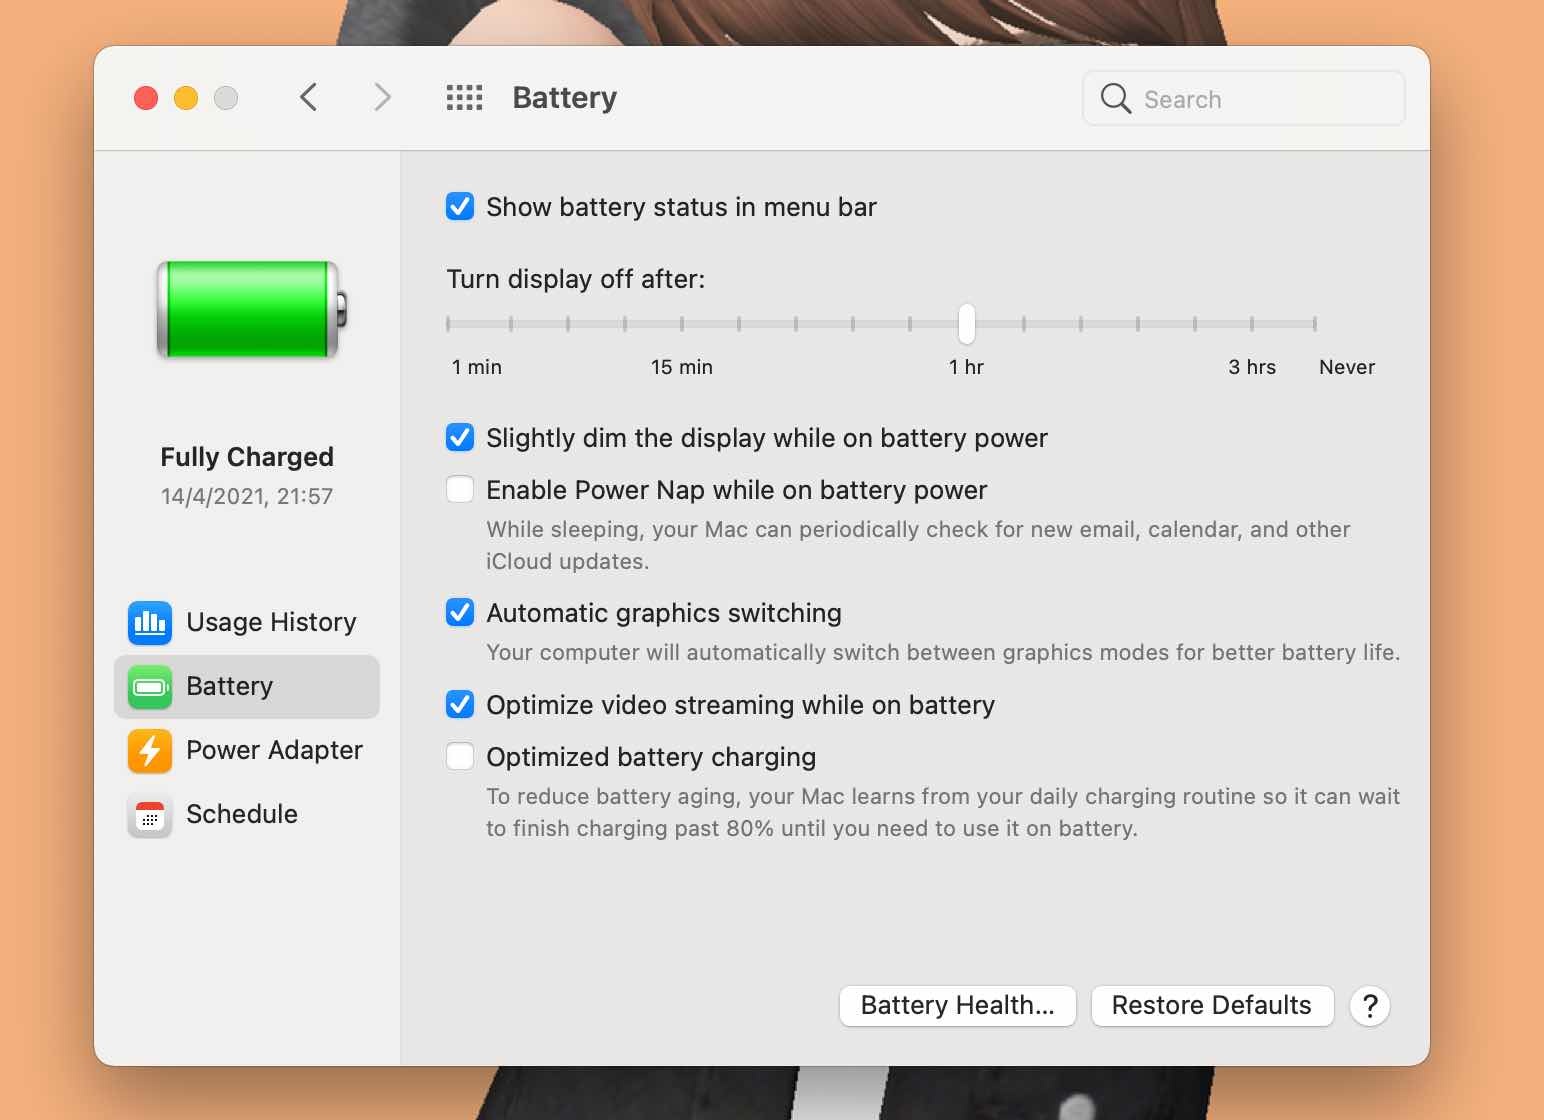Screen dimensions: 1544x1120
Task: Select the Usage History sidebar icon
Action: (149, 622)
